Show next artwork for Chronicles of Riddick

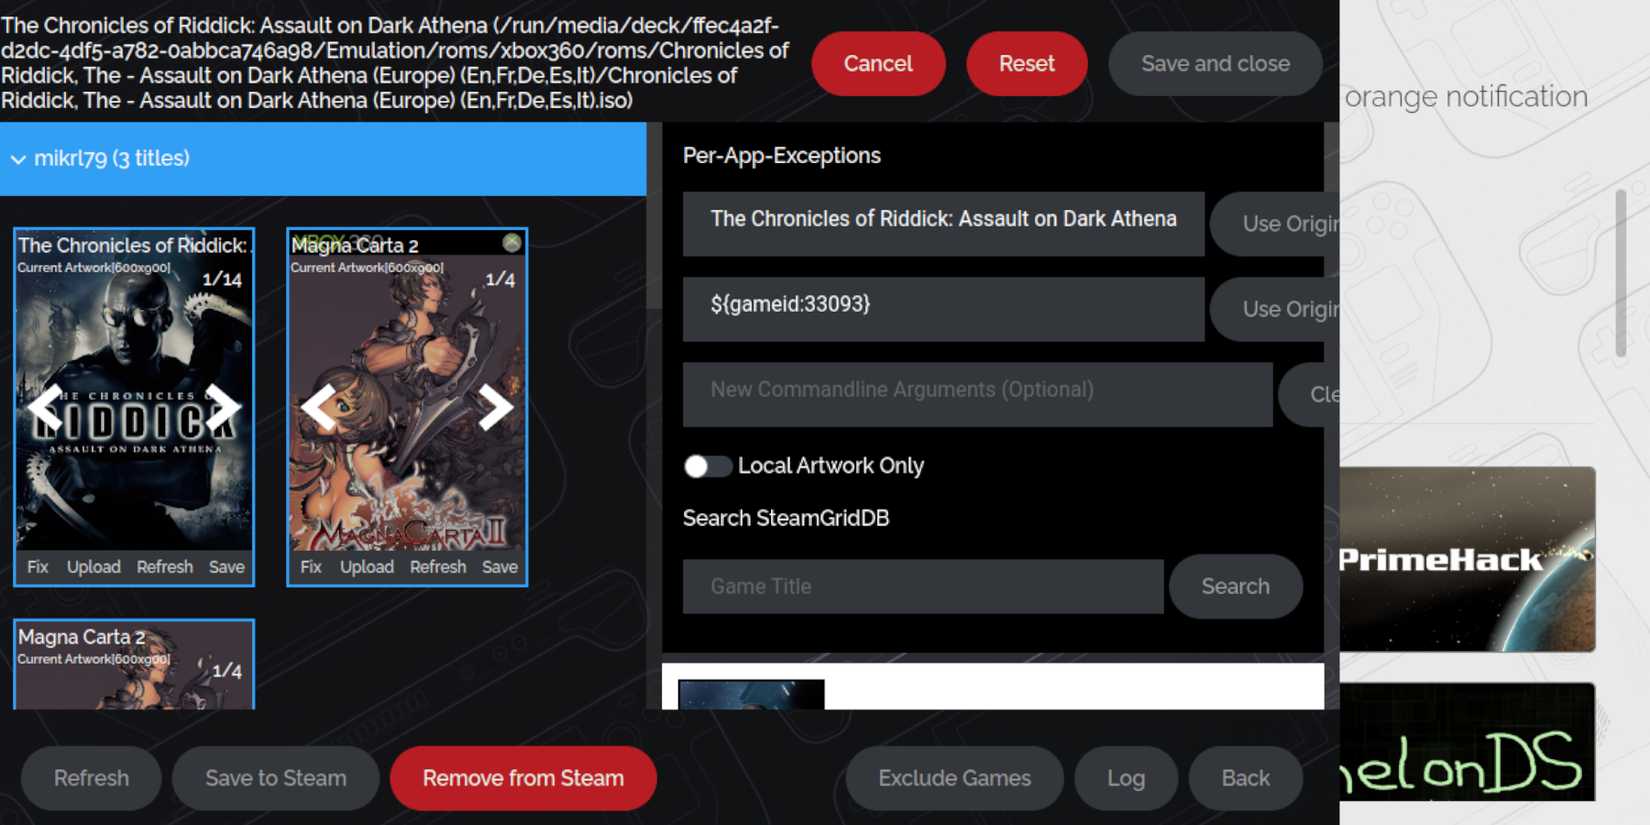tap(222, 407)
